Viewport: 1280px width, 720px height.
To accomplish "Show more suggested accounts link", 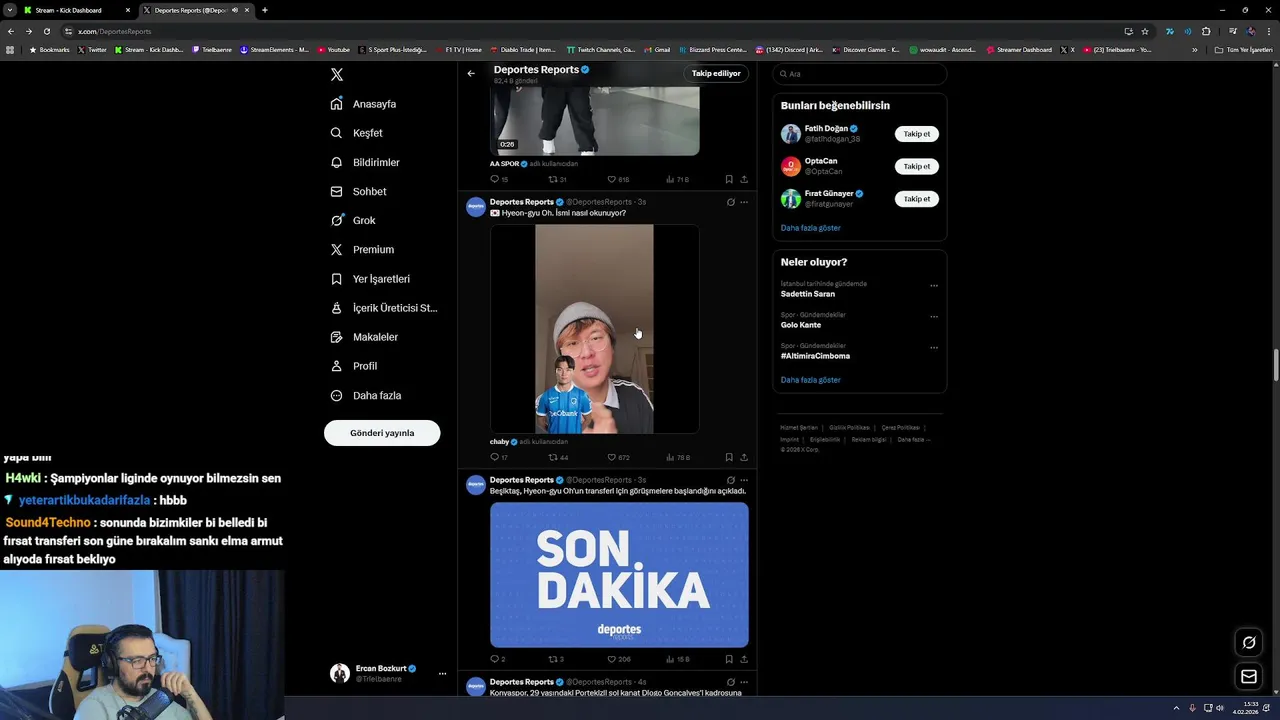I will (810, 228).
